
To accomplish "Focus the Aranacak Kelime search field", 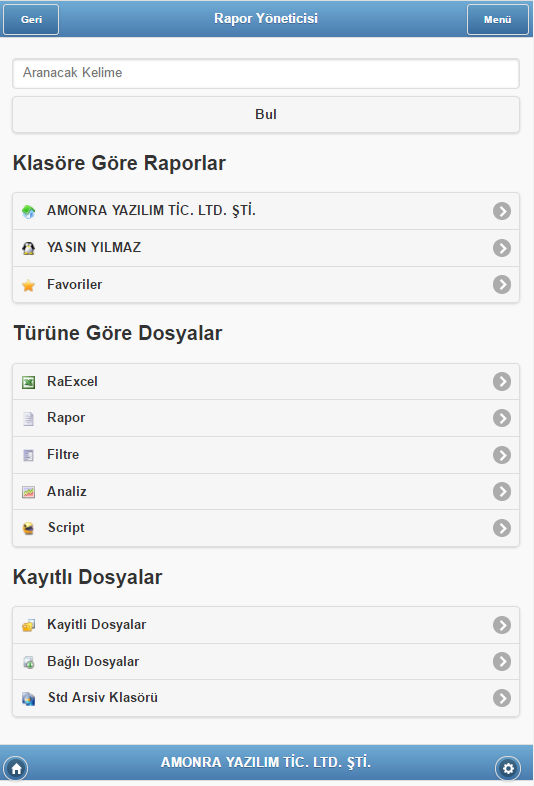I will tap(266, 73).
